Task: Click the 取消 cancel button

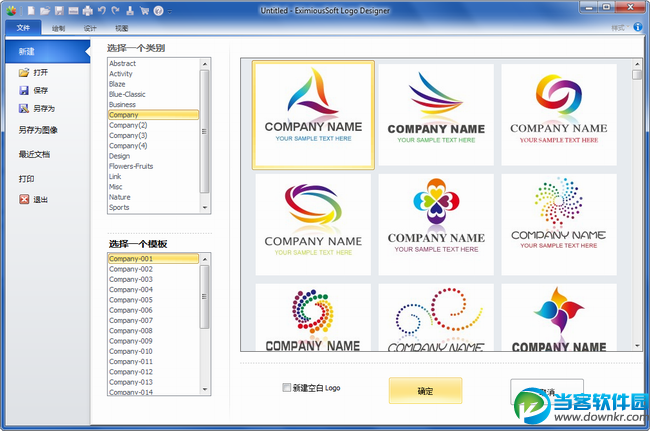Action: pos(547,391)
